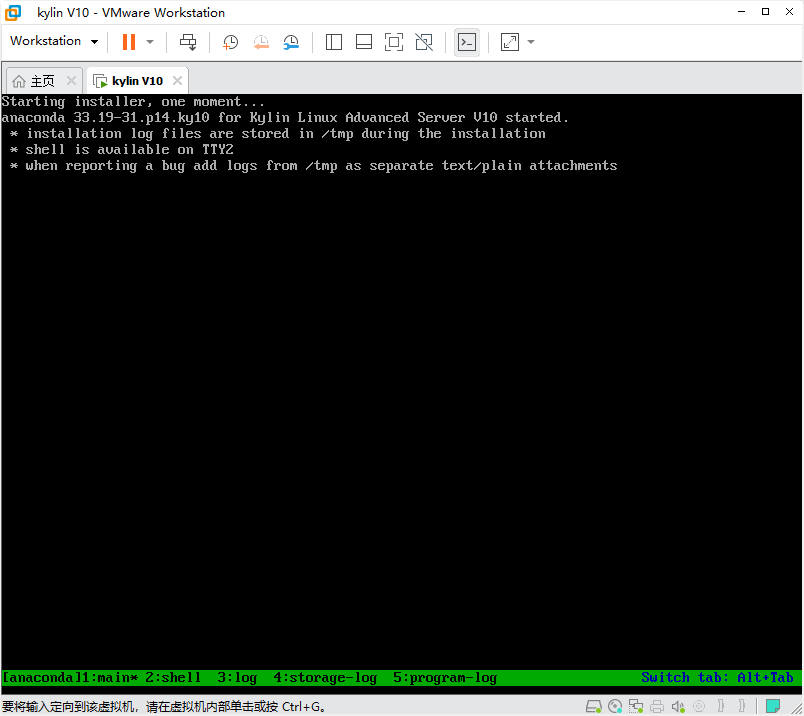Click the hard disk status icon
The width and height of the screenshot is (804, 716).
[x=594, y=706]
